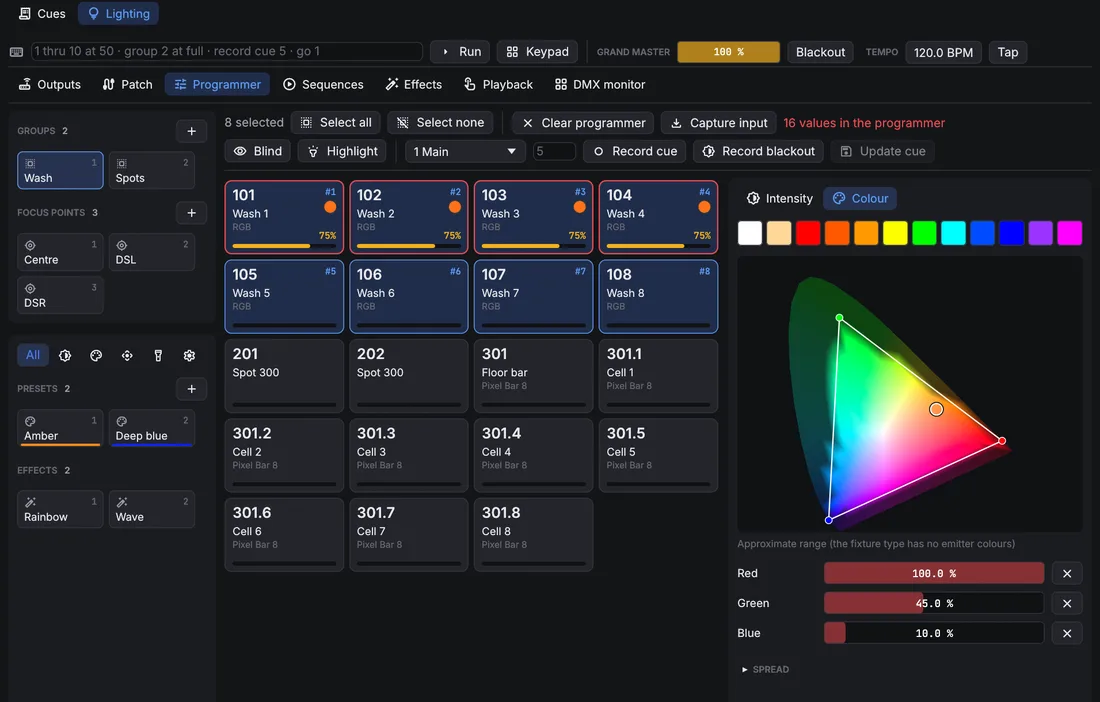
Task: Clear the Blue channel value
Action: pos(1067,633)
